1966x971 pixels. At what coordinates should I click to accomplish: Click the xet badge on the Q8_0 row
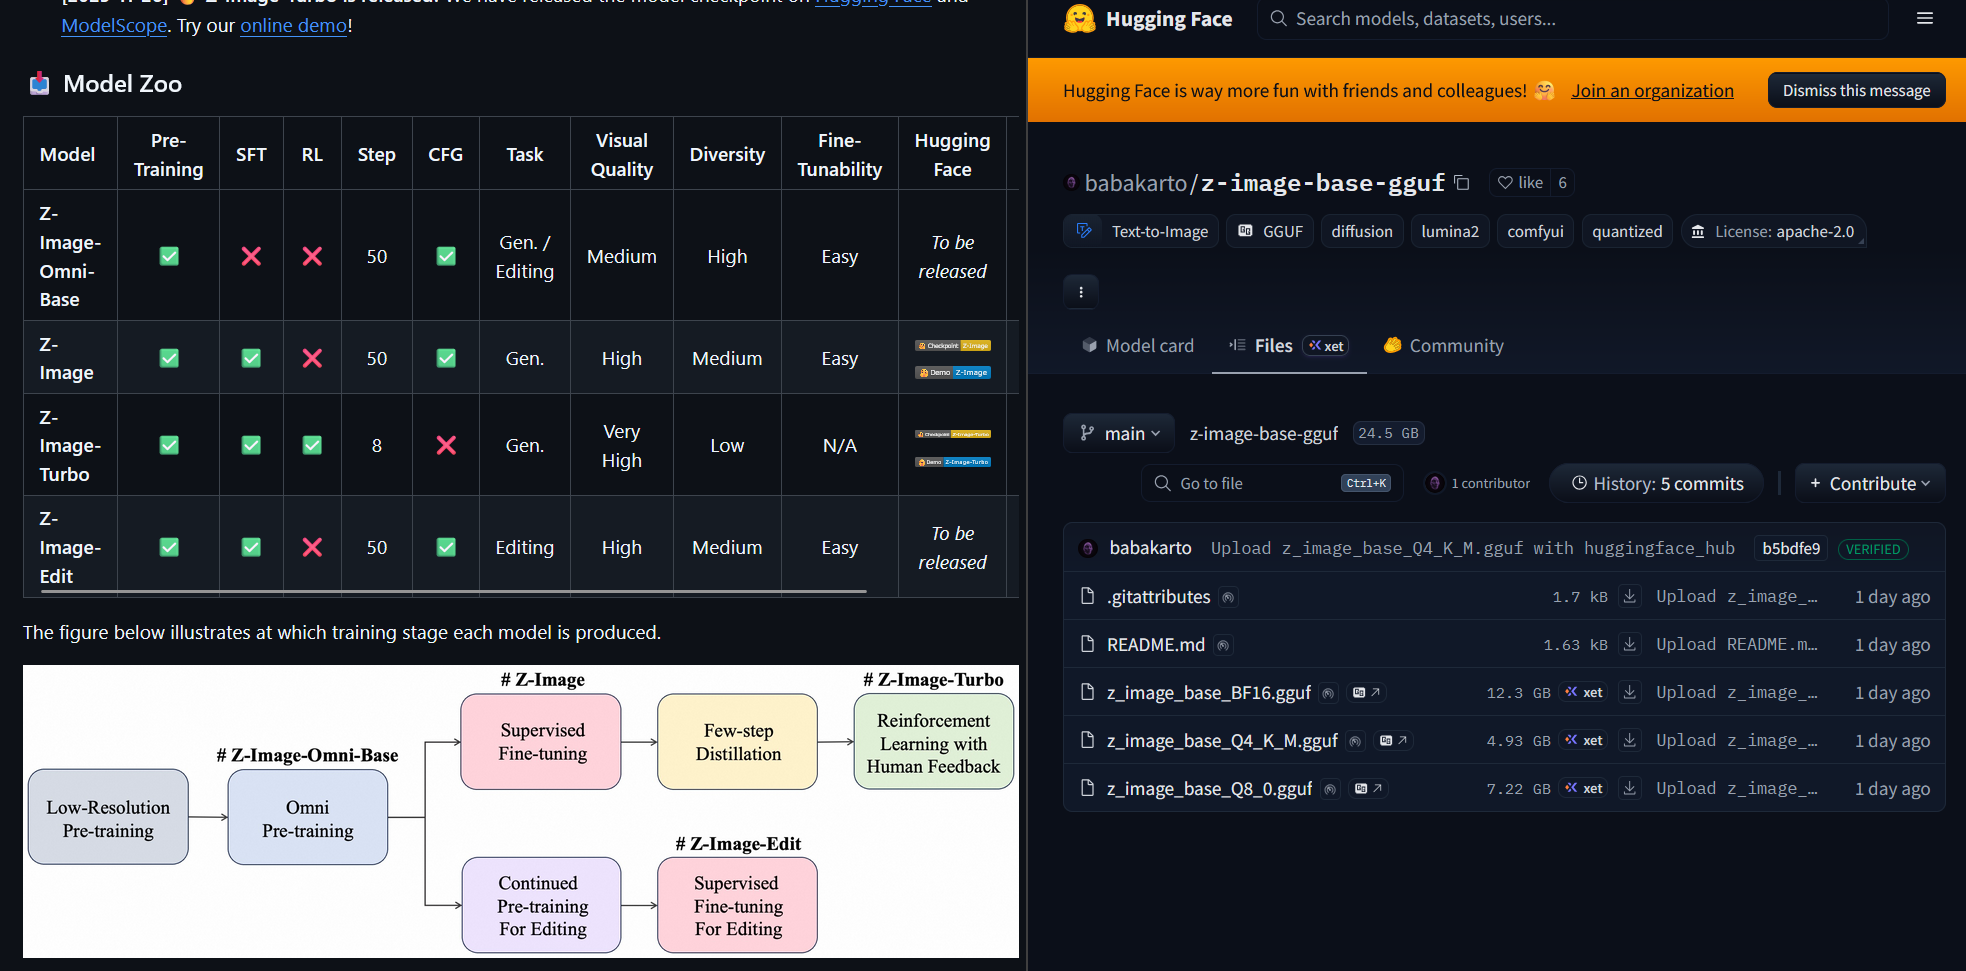pos(1584,788)
